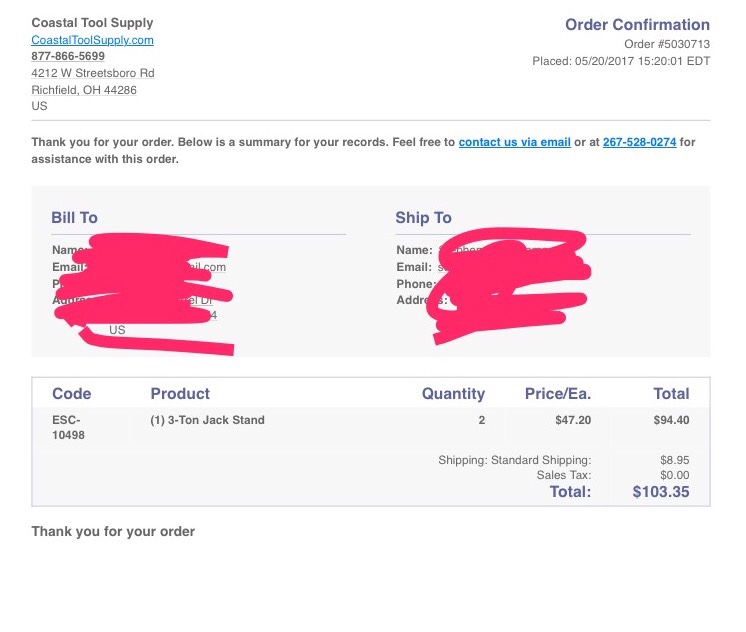Click the Quantity column header
Screen dimensions: 746x632
click(453, 394)
